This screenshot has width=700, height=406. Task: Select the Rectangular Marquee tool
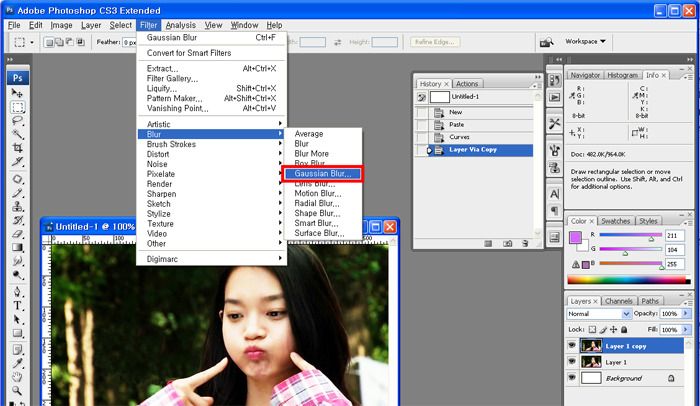click(x=17, y=107)
